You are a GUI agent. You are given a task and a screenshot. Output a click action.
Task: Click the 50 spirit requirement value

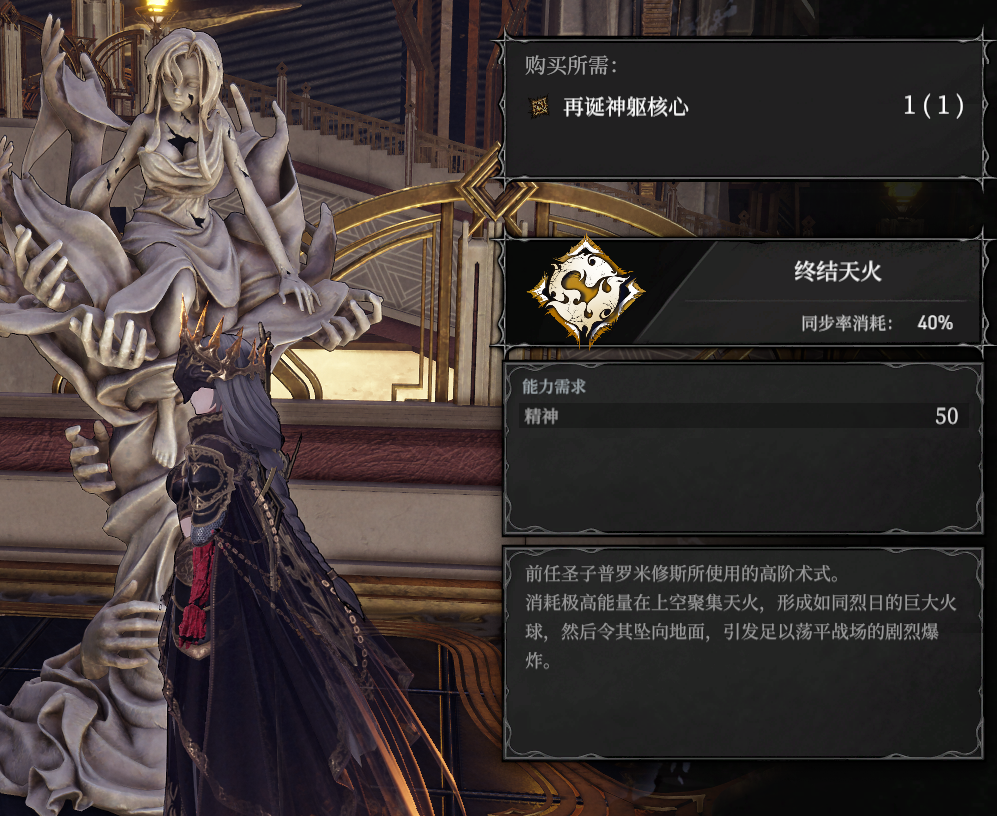point(946,416)
